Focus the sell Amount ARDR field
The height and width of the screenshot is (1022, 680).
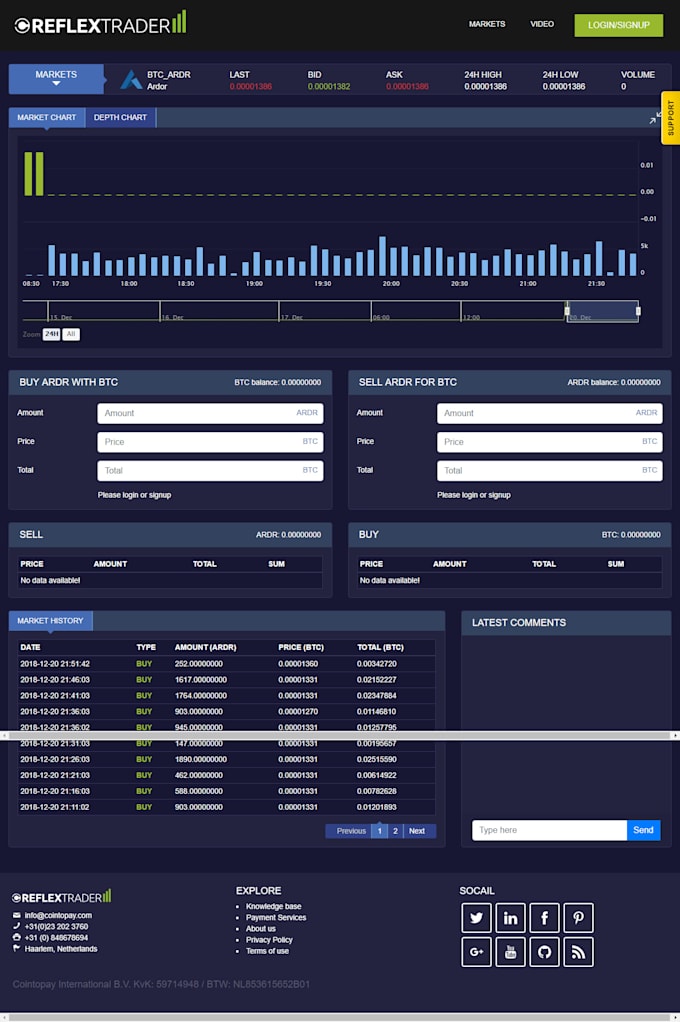550,413
